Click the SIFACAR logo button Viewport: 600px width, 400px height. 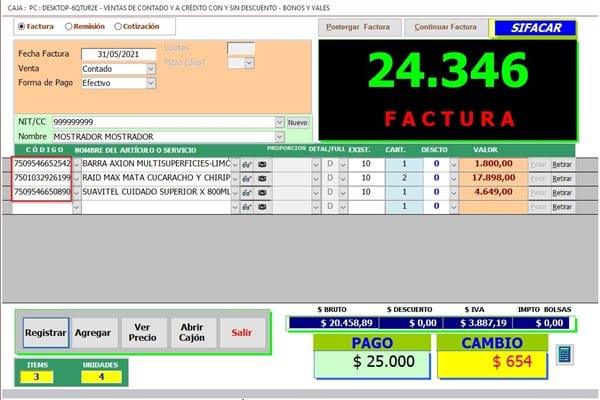535,28
